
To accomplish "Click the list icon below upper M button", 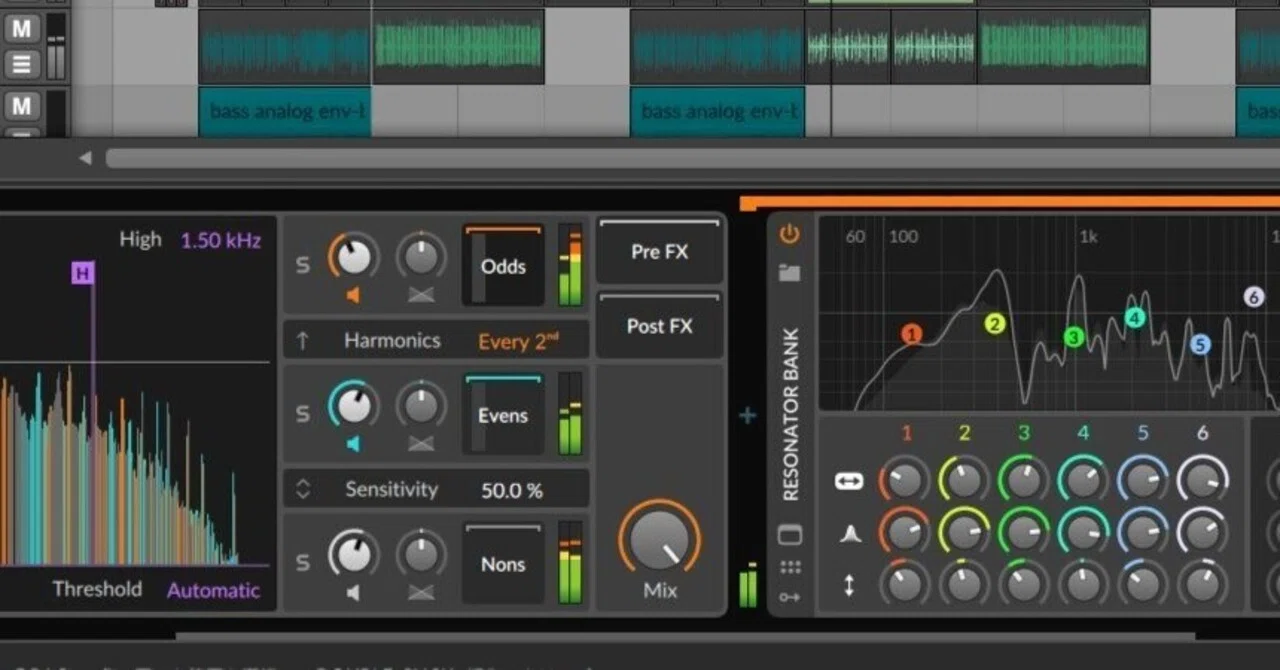I will (x=22, y=64).
